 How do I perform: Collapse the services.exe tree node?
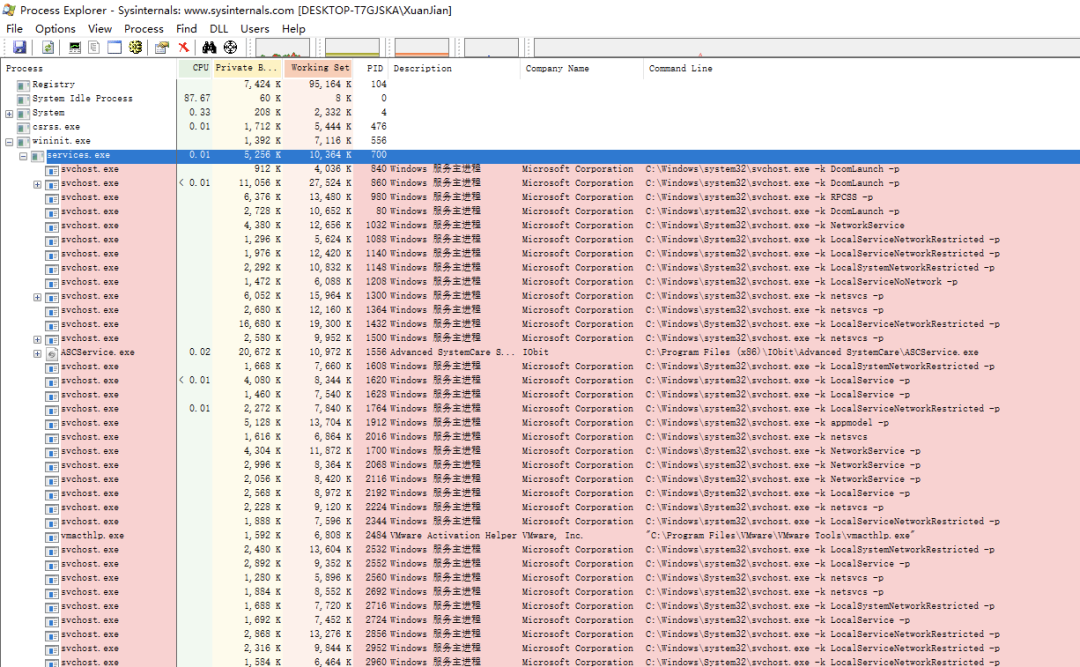pyautogui.click(x=23, y=156)
